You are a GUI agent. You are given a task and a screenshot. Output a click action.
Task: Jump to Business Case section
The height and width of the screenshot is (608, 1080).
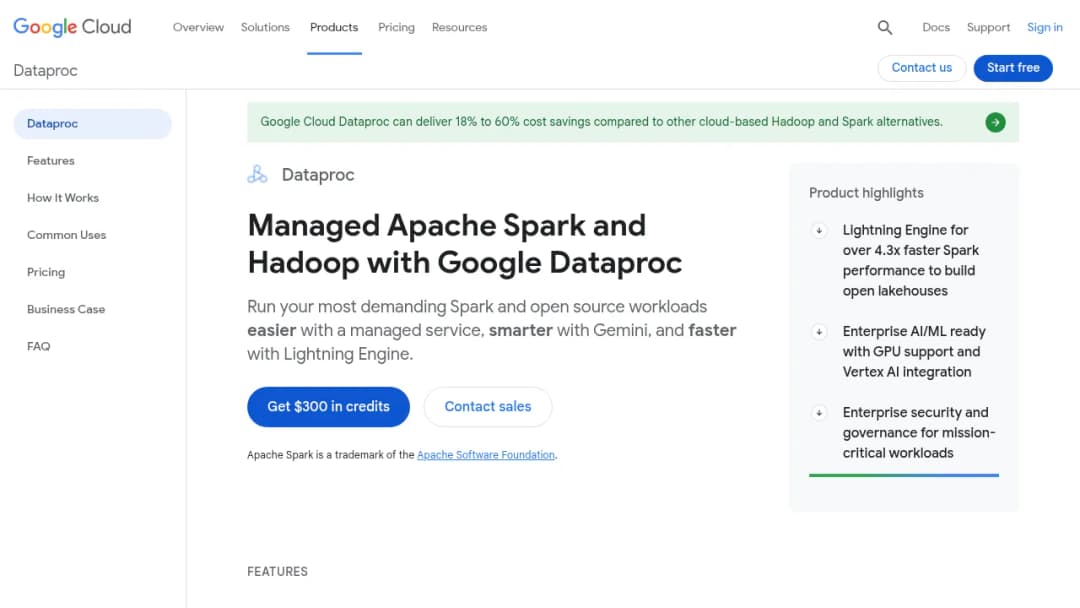[66, 310]
